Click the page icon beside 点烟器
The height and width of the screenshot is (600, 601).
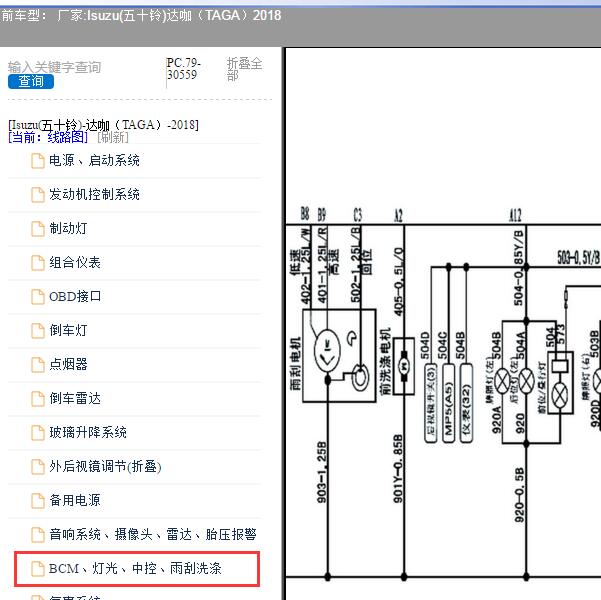[x=38, y=365]
